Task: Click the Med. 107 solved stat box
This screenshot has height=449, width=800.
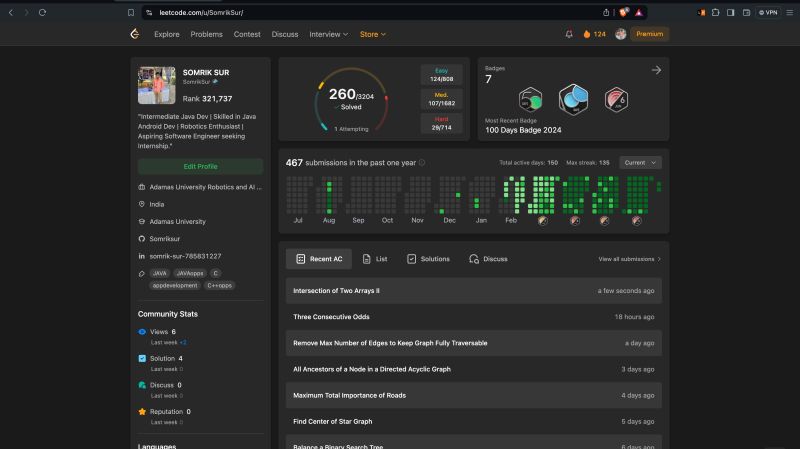Action: 441,99
